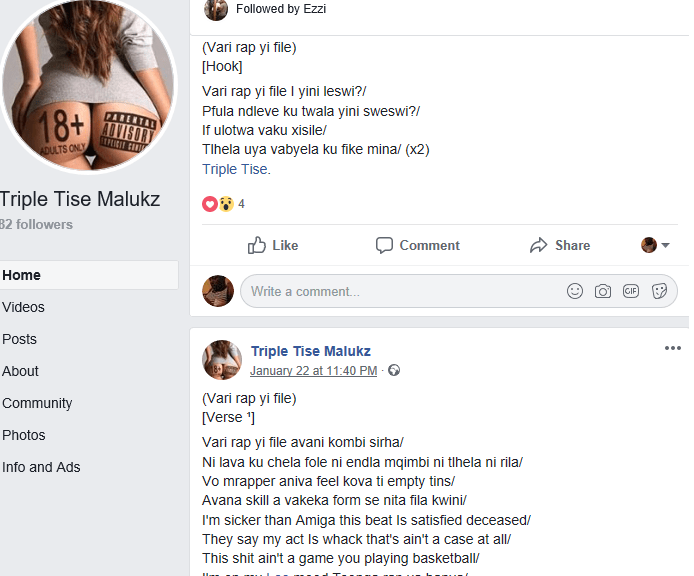Click the Triple Tise Malukz author name
Image resolution: width=694 pixels, height=576 pixels.
[x=311, y=351]
